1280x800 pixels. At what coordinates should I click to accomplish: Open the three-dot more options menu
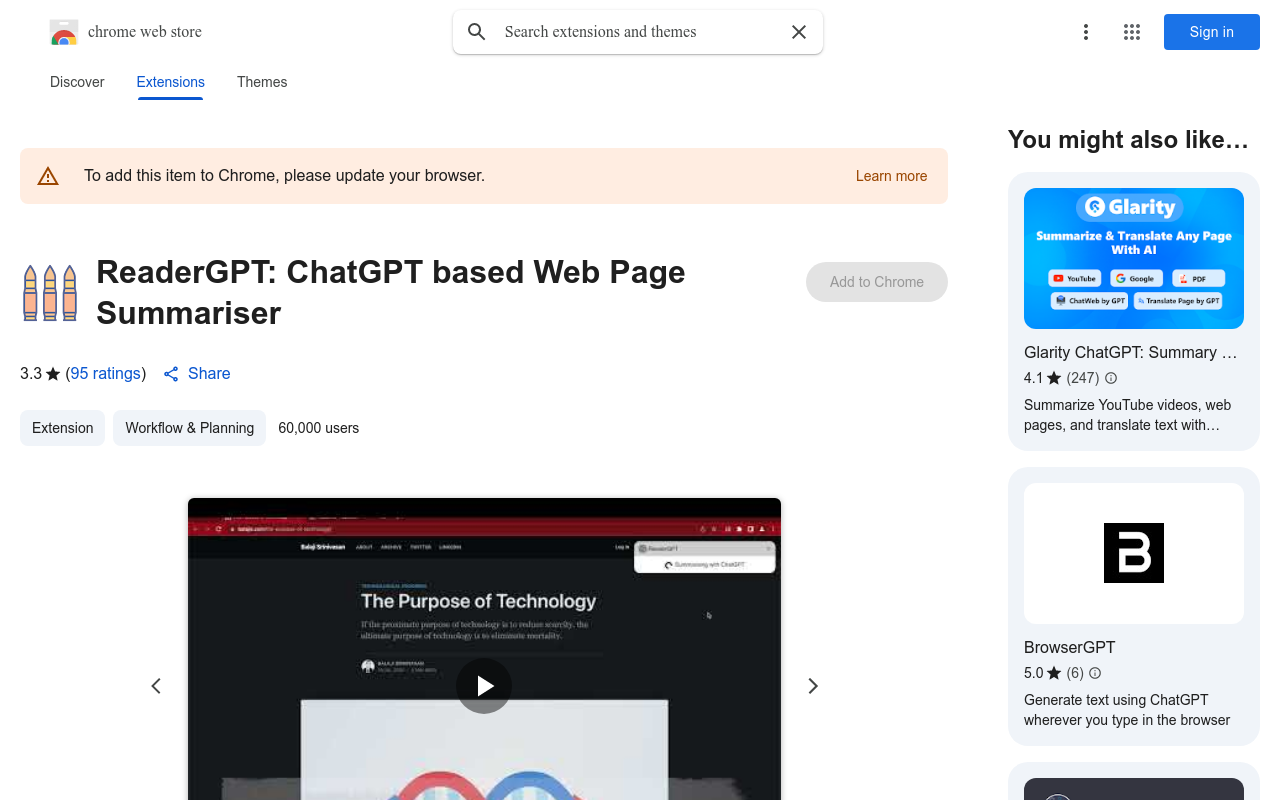(1085, 32)
